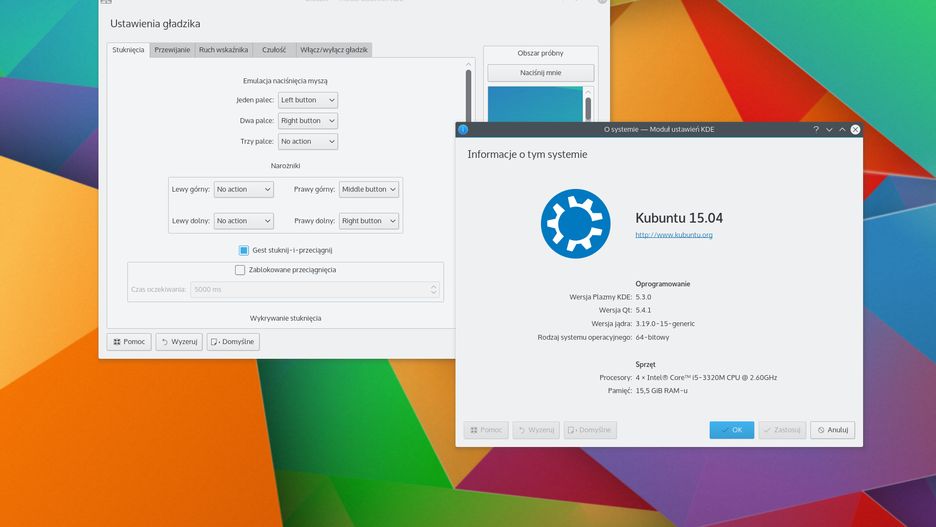This screenshot has width=936, height=527.
Task: Open the Prawy dolny corner dropdown
Action: 368,221
